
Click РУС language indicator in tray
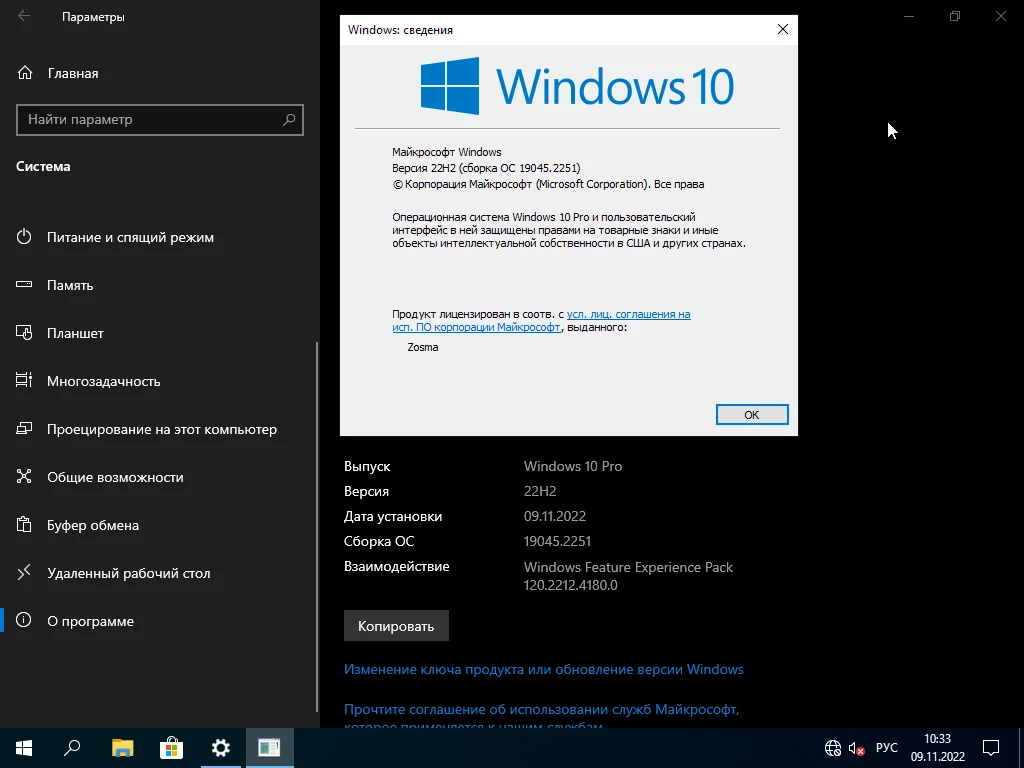(886, 748)
